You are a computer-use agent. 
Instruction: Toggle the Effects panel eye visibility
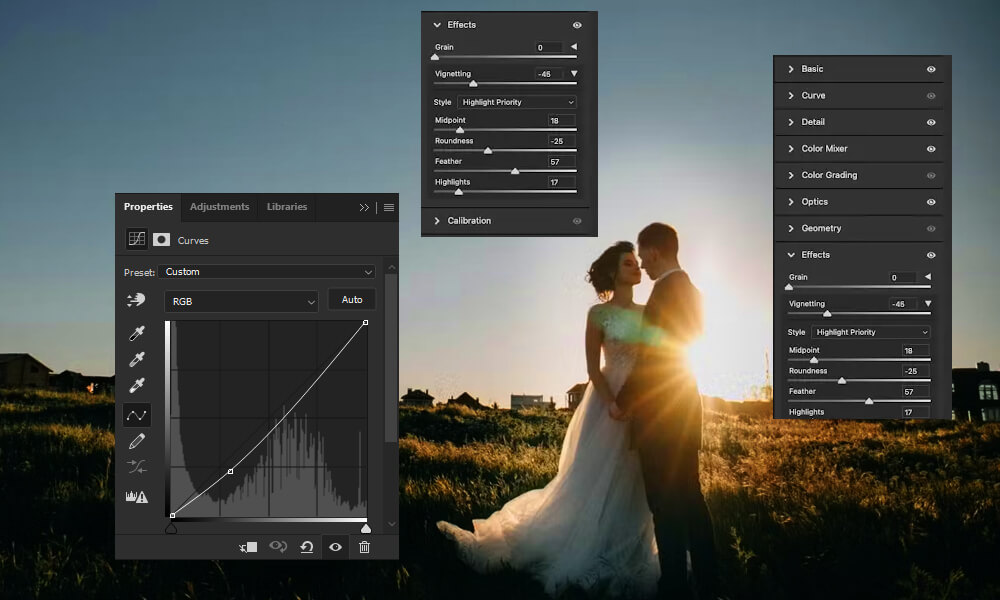578,24
